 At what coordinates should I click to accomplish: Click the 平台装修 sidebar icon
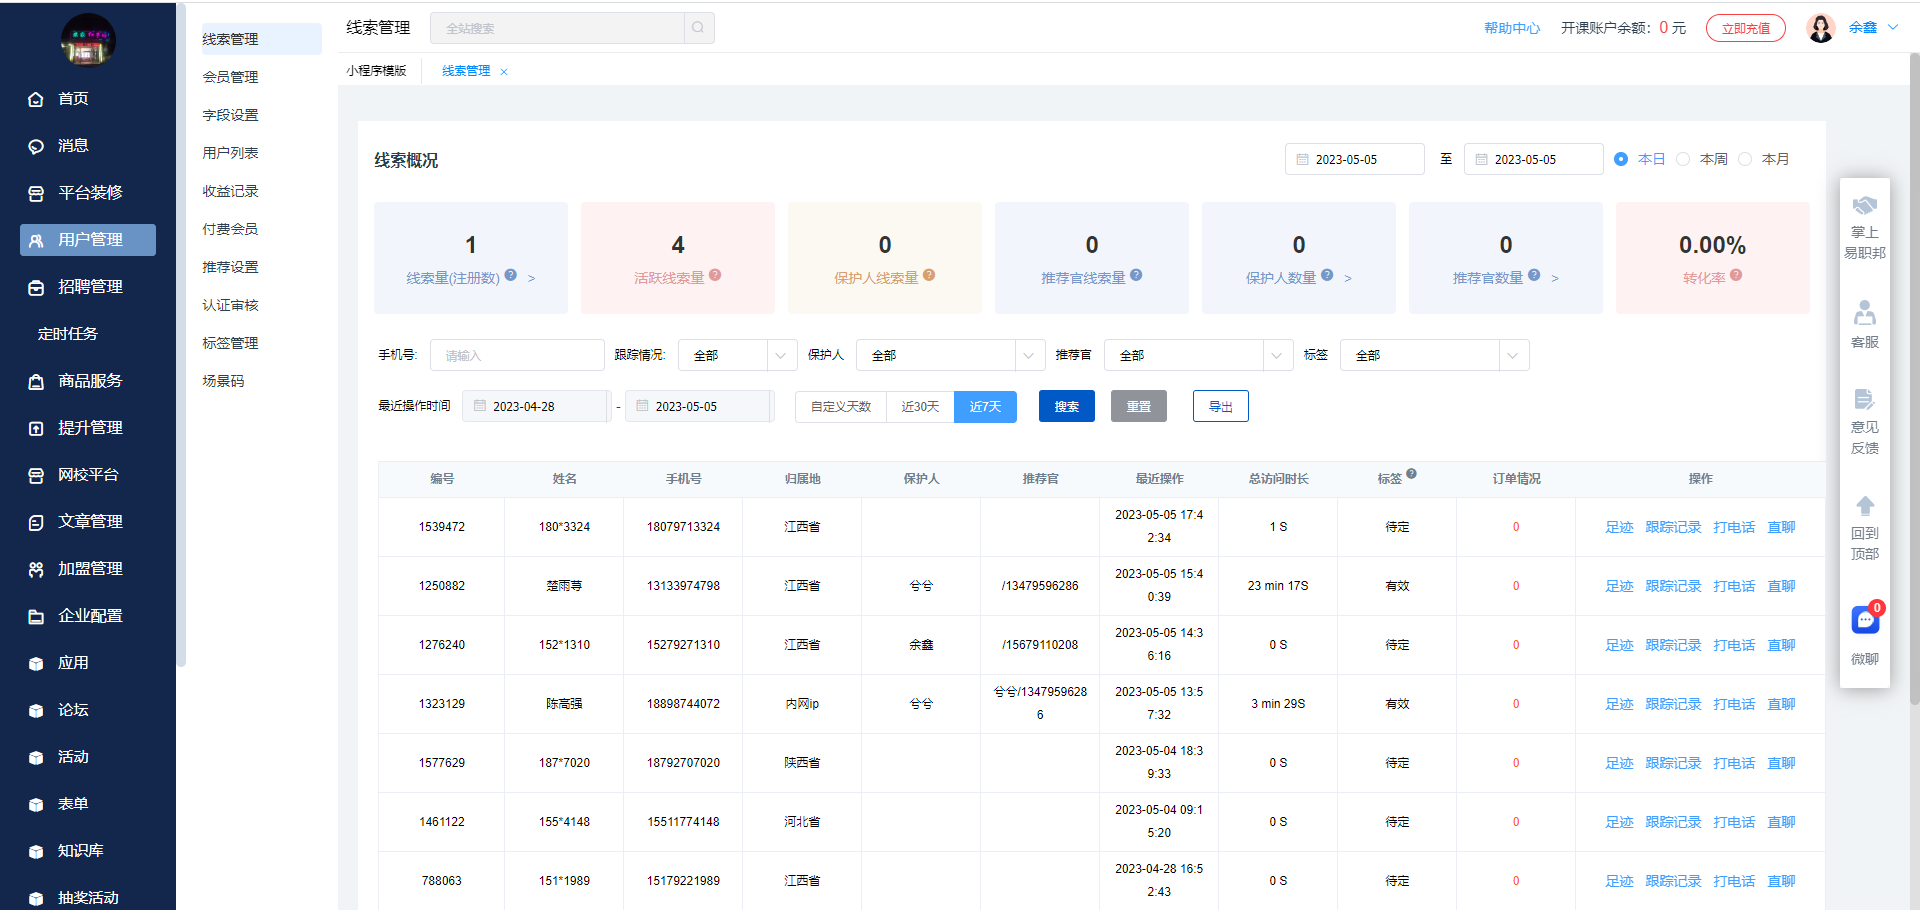pos(36,193)
